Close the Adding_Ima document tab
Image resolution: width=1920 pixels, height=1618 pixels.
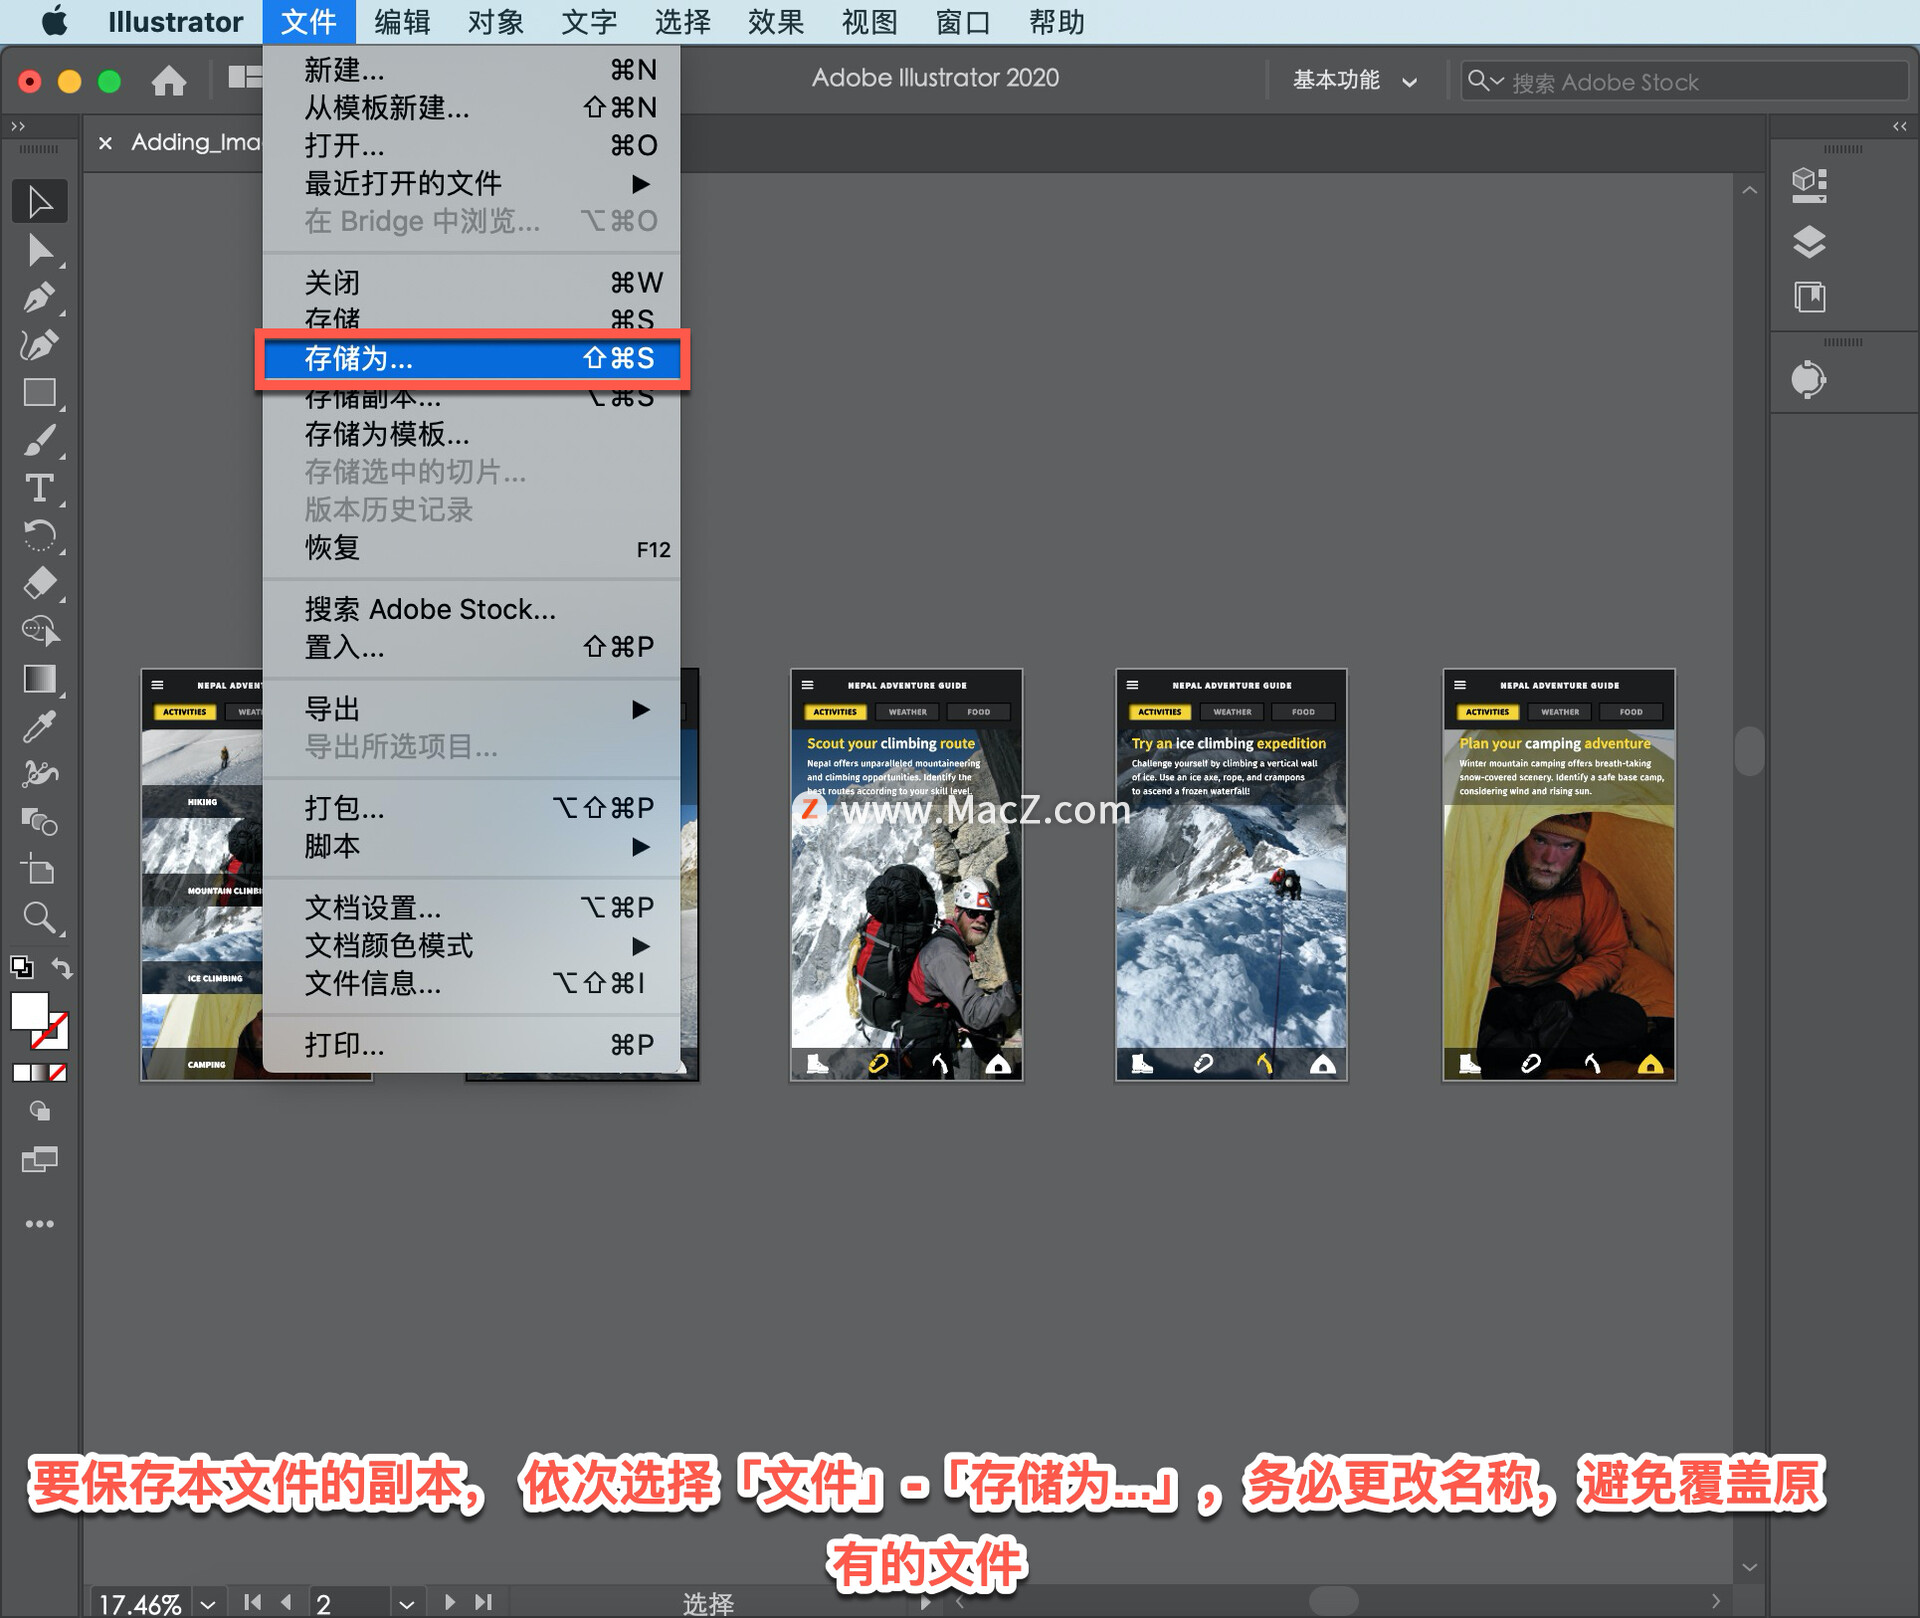click(105, 143)
